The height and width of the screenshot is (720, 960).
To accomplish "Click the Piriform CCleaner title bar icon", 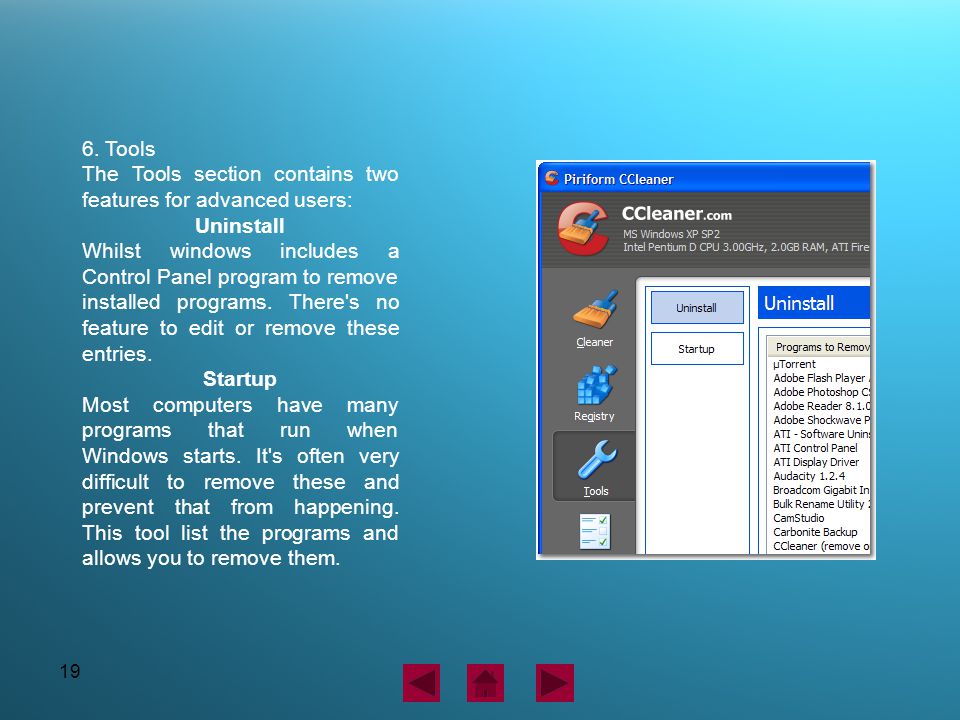I will (552, 178).
